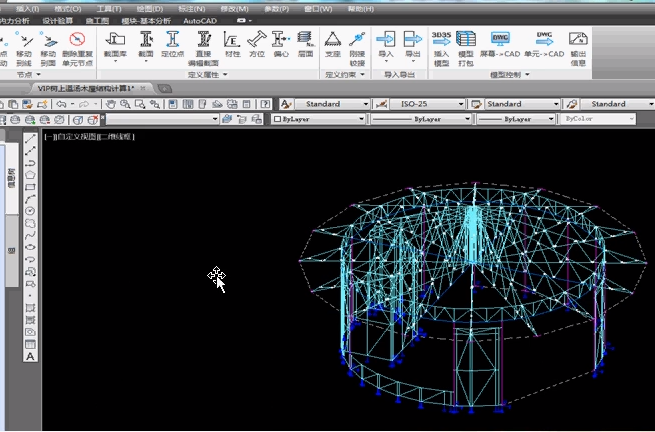Click the 偏心 eccentricity tool
Image resolution: width=655 pixels, height=432 pixels.
tap(281, 44)
